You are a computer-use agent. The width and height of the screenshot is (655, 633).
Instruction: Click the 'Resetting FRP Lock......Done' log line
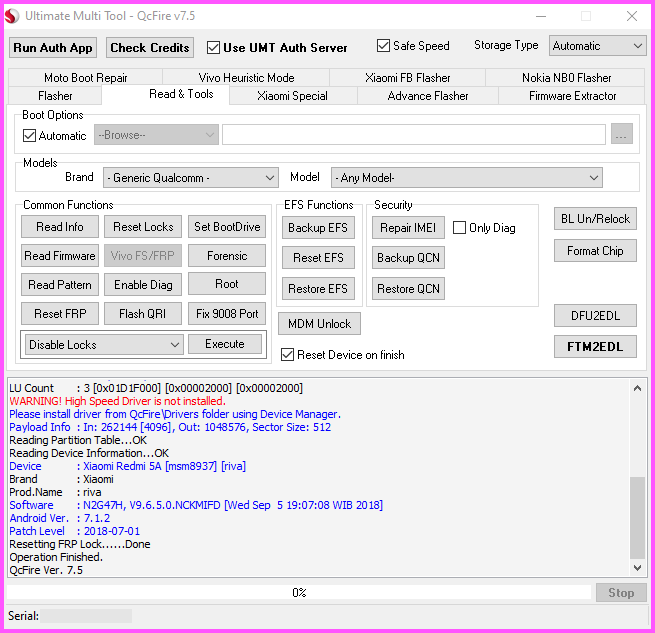pos(80,544)
